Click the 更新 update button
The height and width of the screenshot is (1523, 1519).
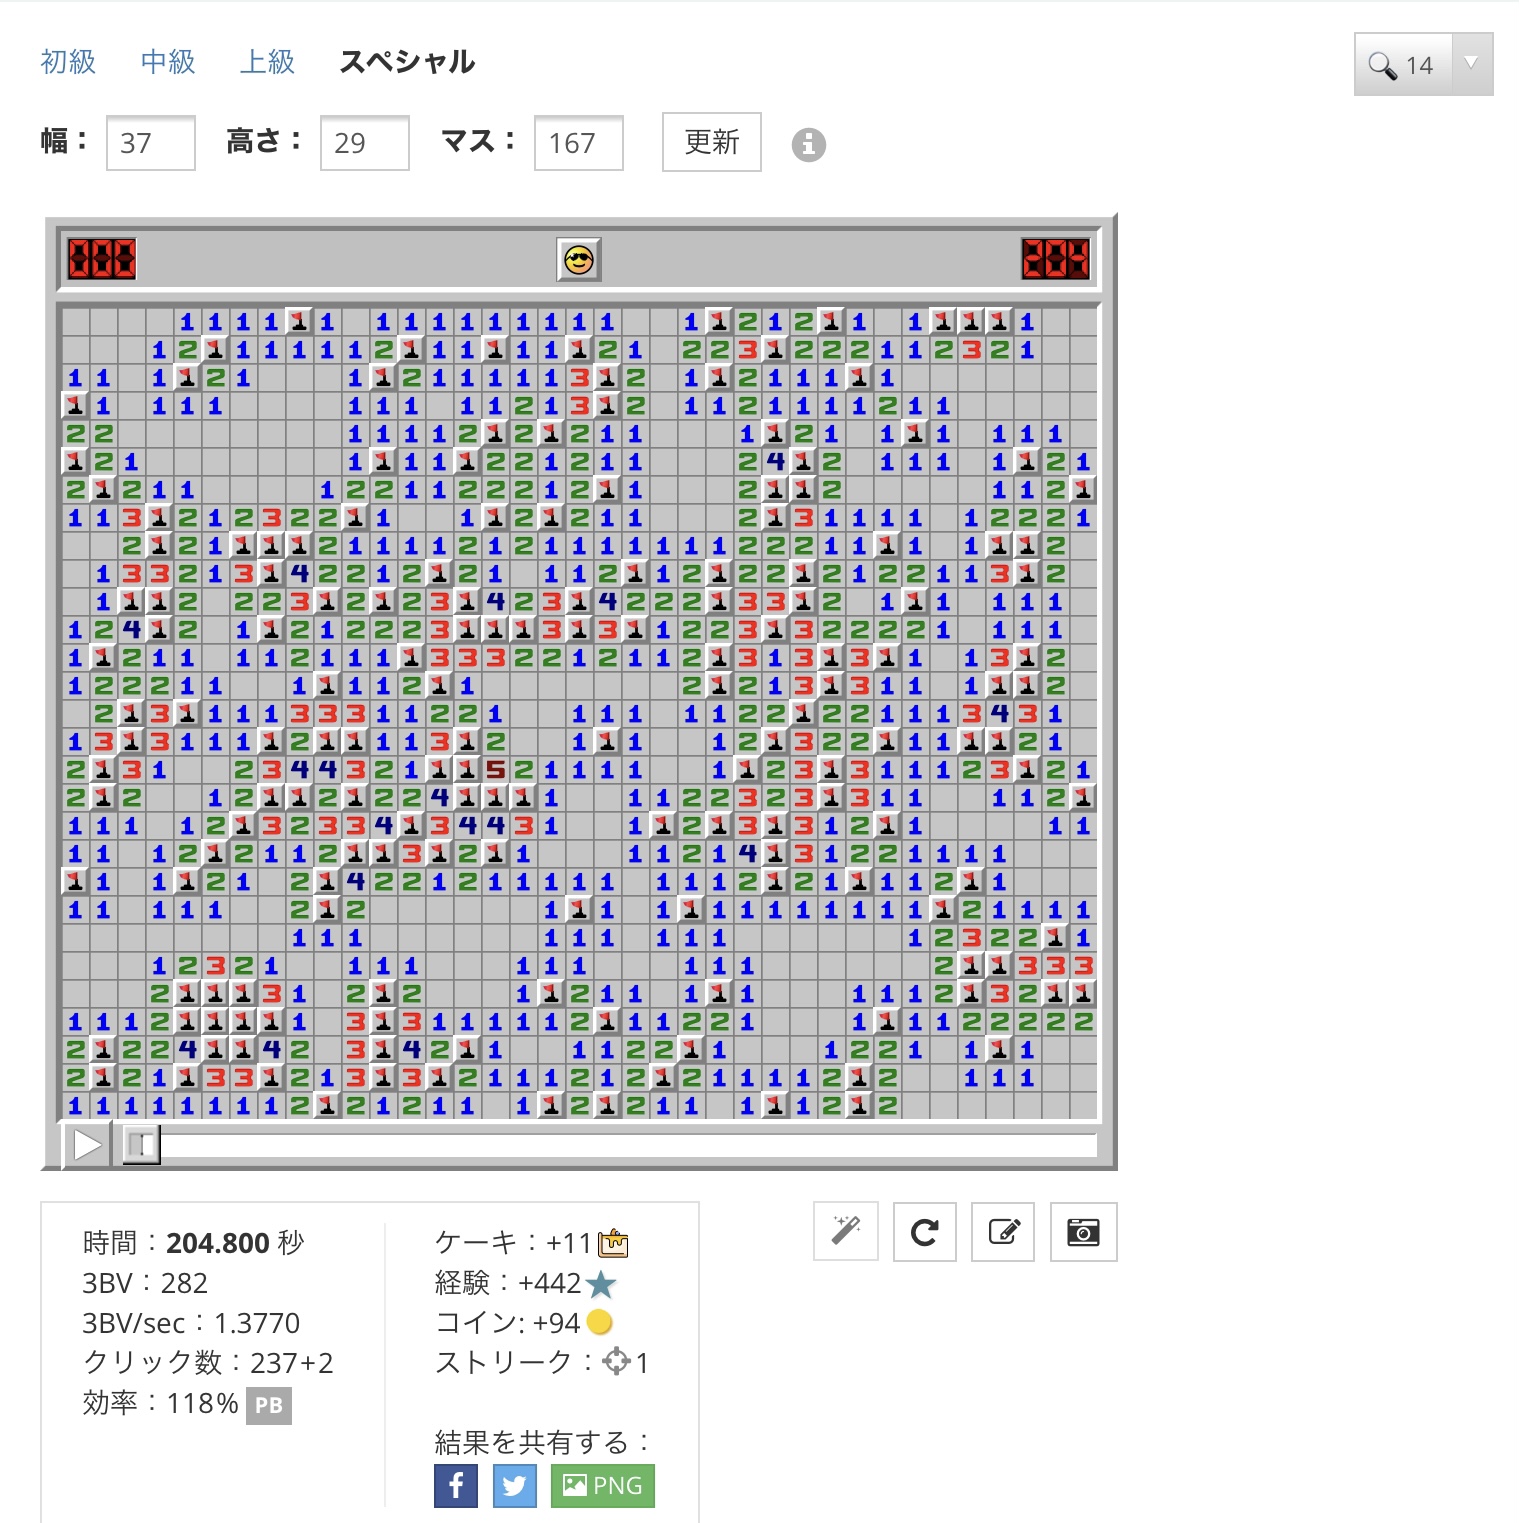coord(712,142)
